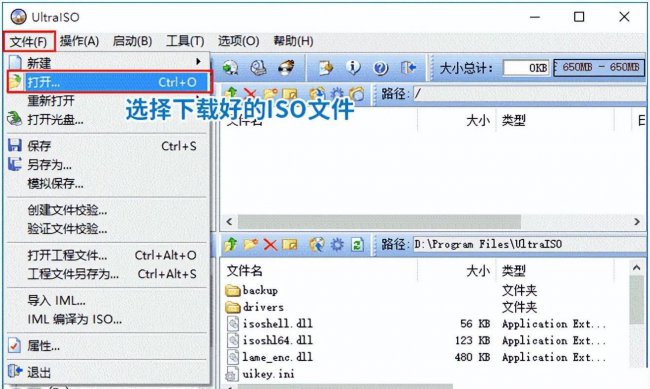
Task: Click green refresh icon in local directory toolbar
Action: (357, 245)
